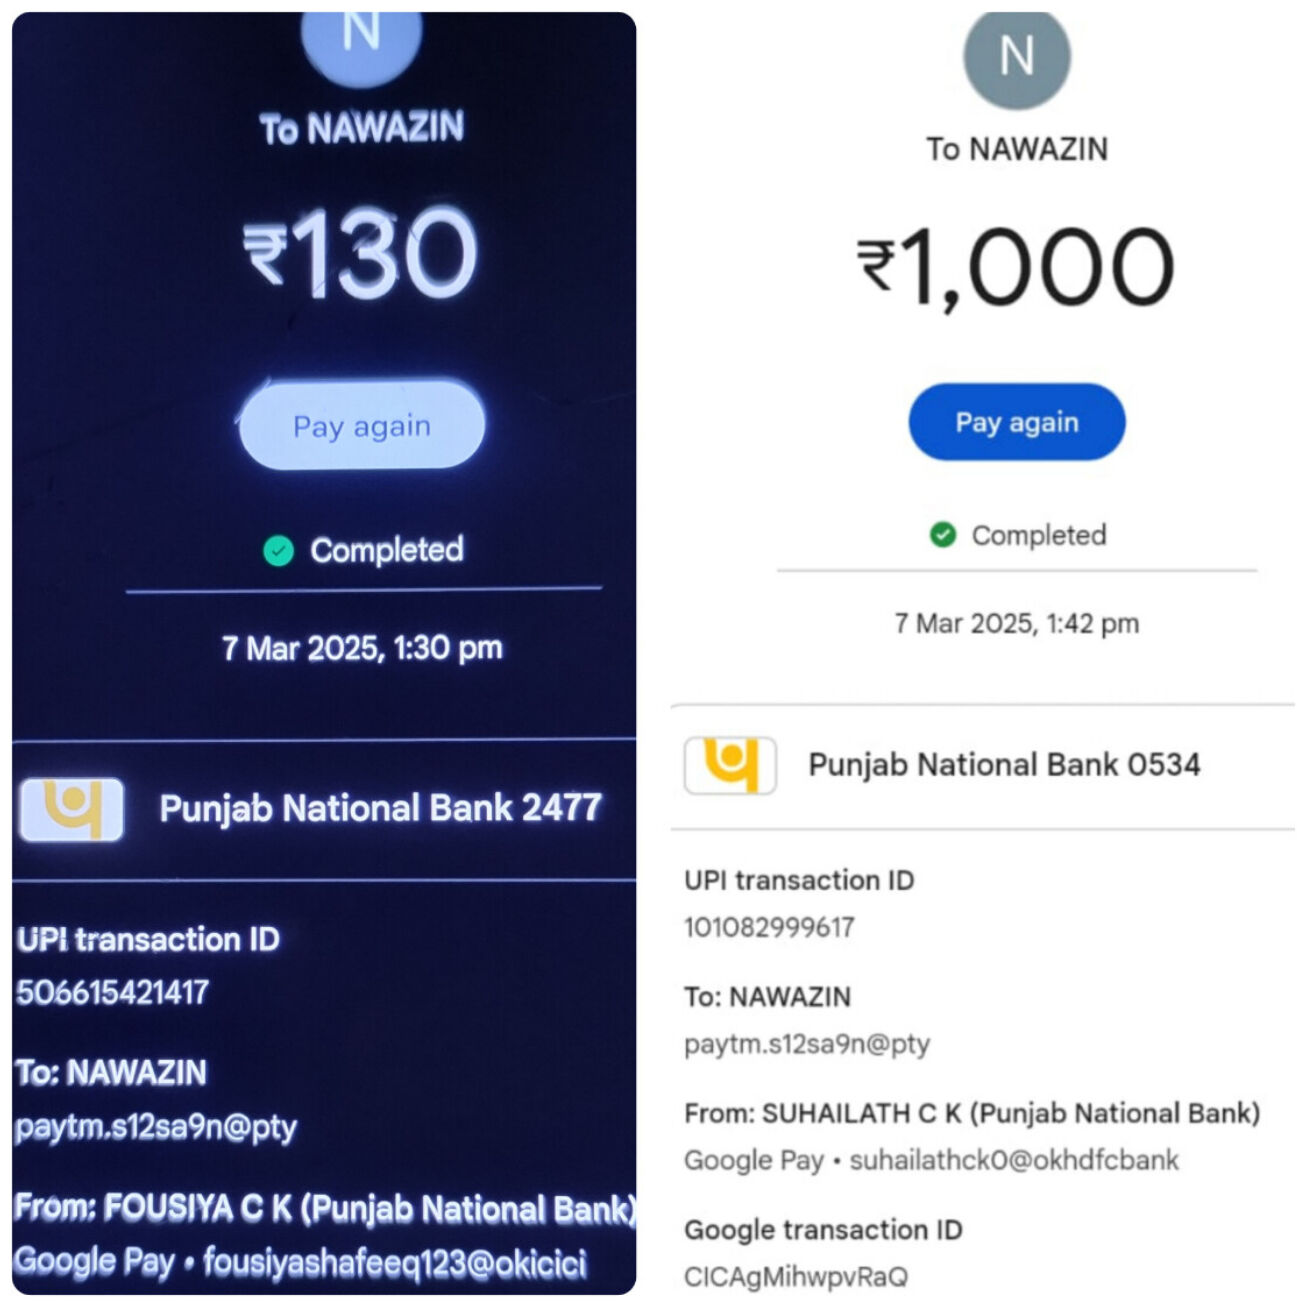
Task: Open Punjab National Bank 2477 account row
Action: [x=324, y=809]
